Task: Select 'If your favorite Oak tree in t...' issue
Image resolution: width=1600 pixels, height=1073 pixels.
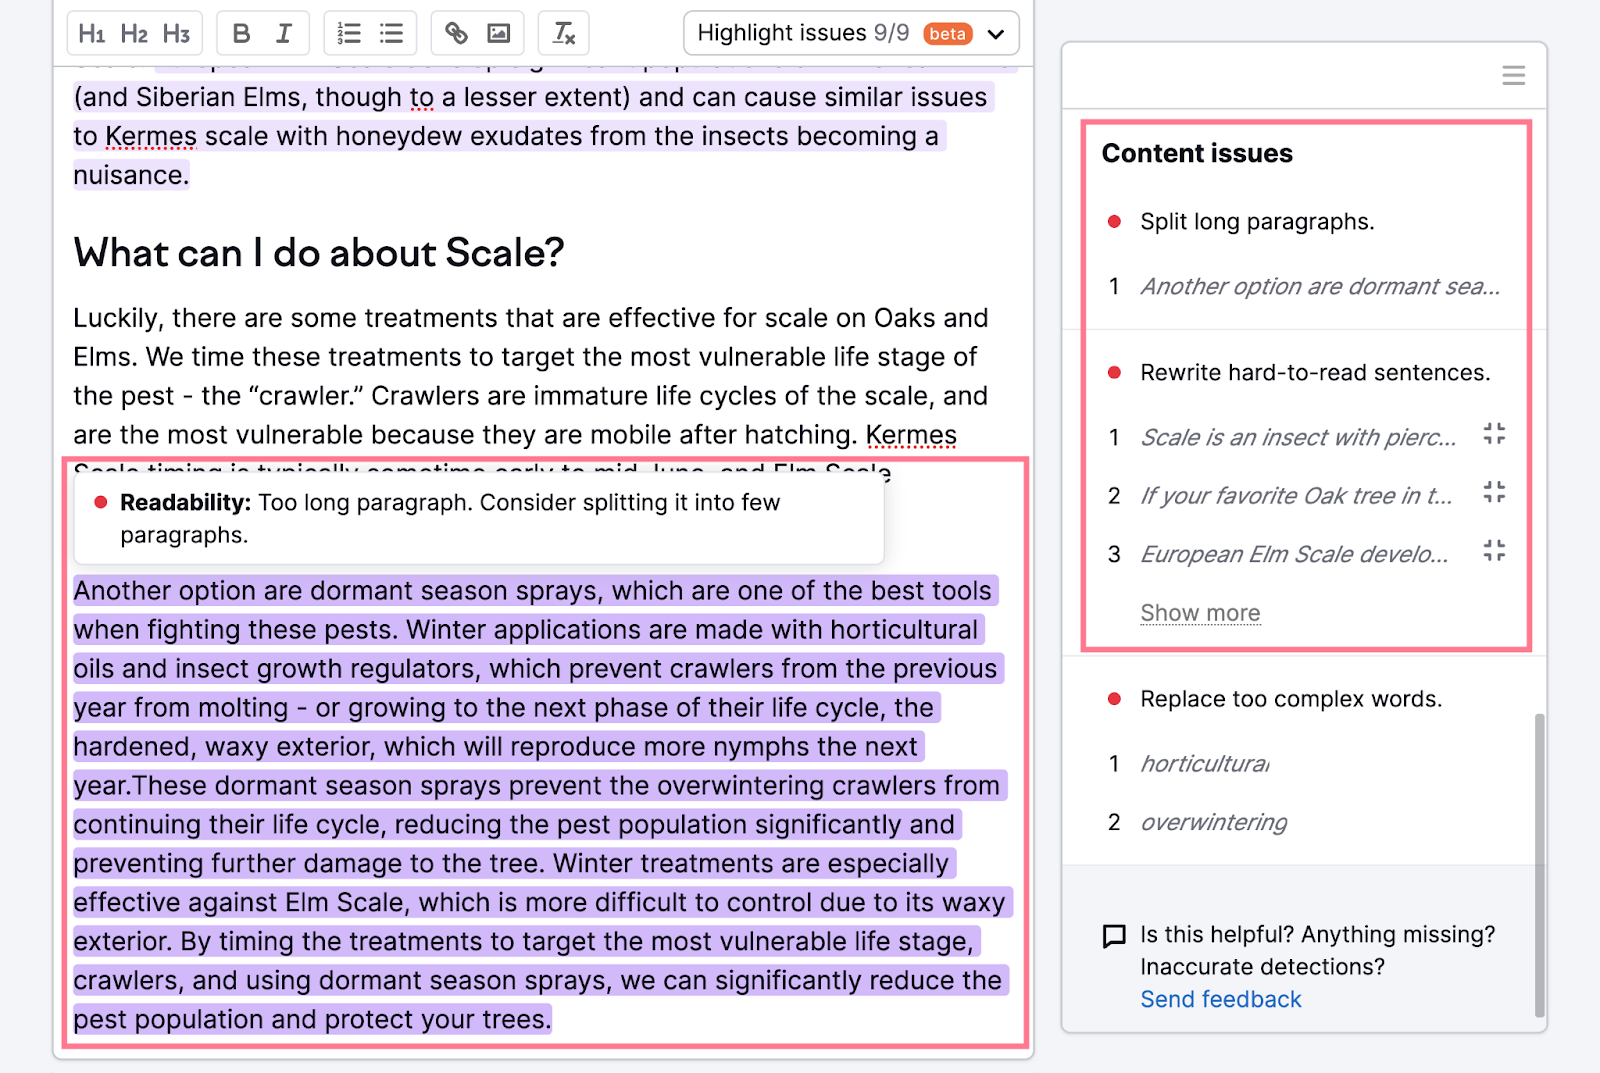Action: (x=1296, y=496)
